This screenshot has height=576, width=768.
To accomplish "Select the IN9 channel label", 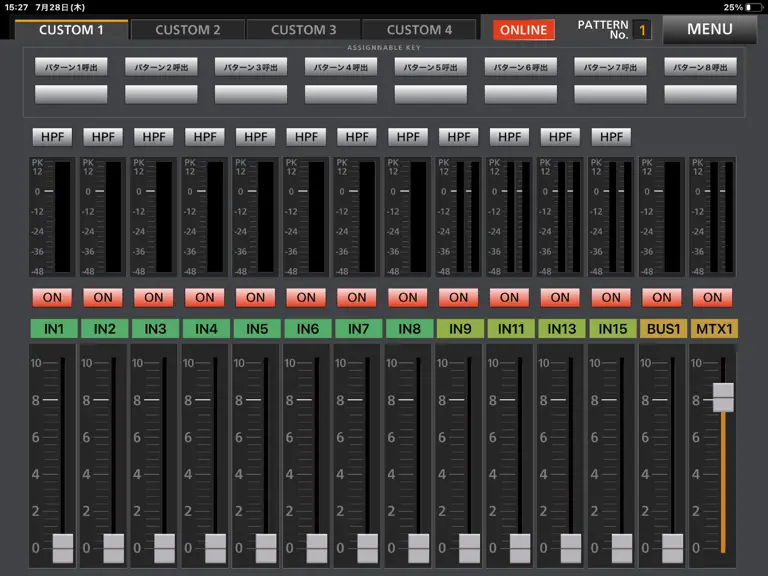I will pos(460,329).
